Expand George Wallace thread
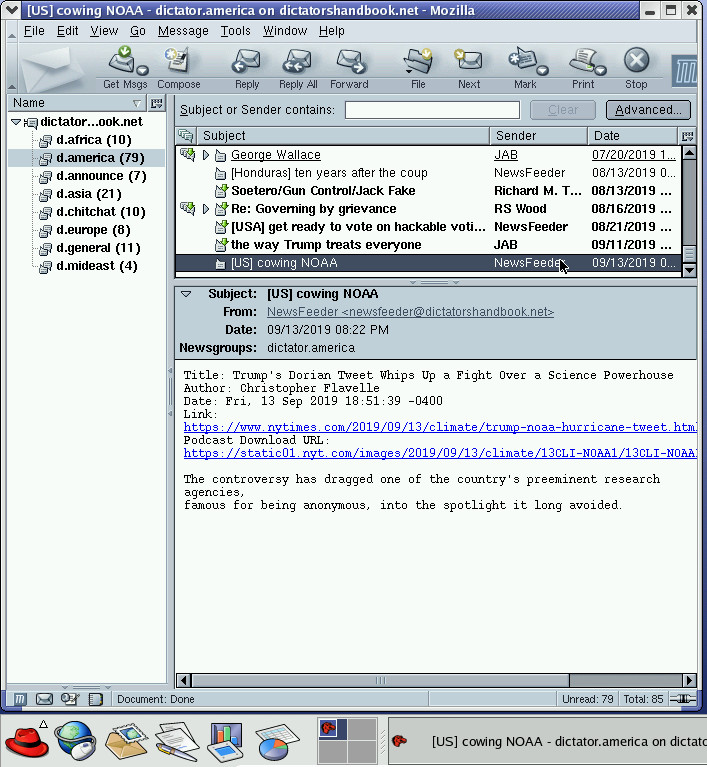The height and width of the screenshot is (767, 707). tap(206, 155)
